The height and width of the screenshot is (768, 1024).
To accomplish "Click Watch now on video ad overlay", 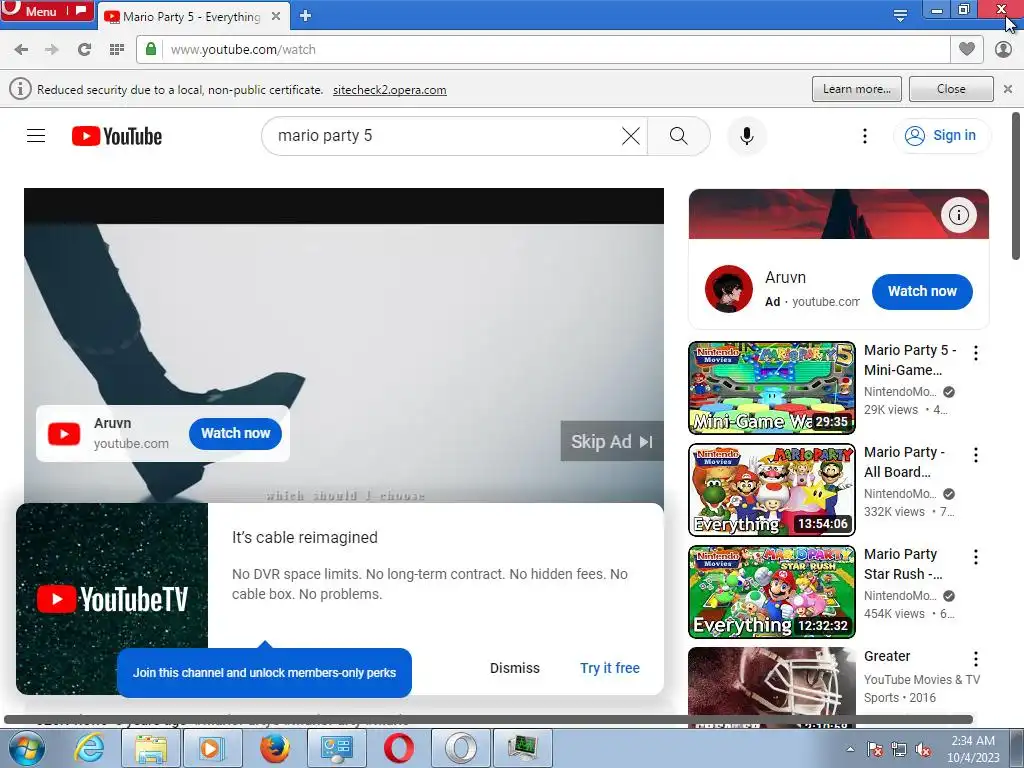I will tap(235, 434).
